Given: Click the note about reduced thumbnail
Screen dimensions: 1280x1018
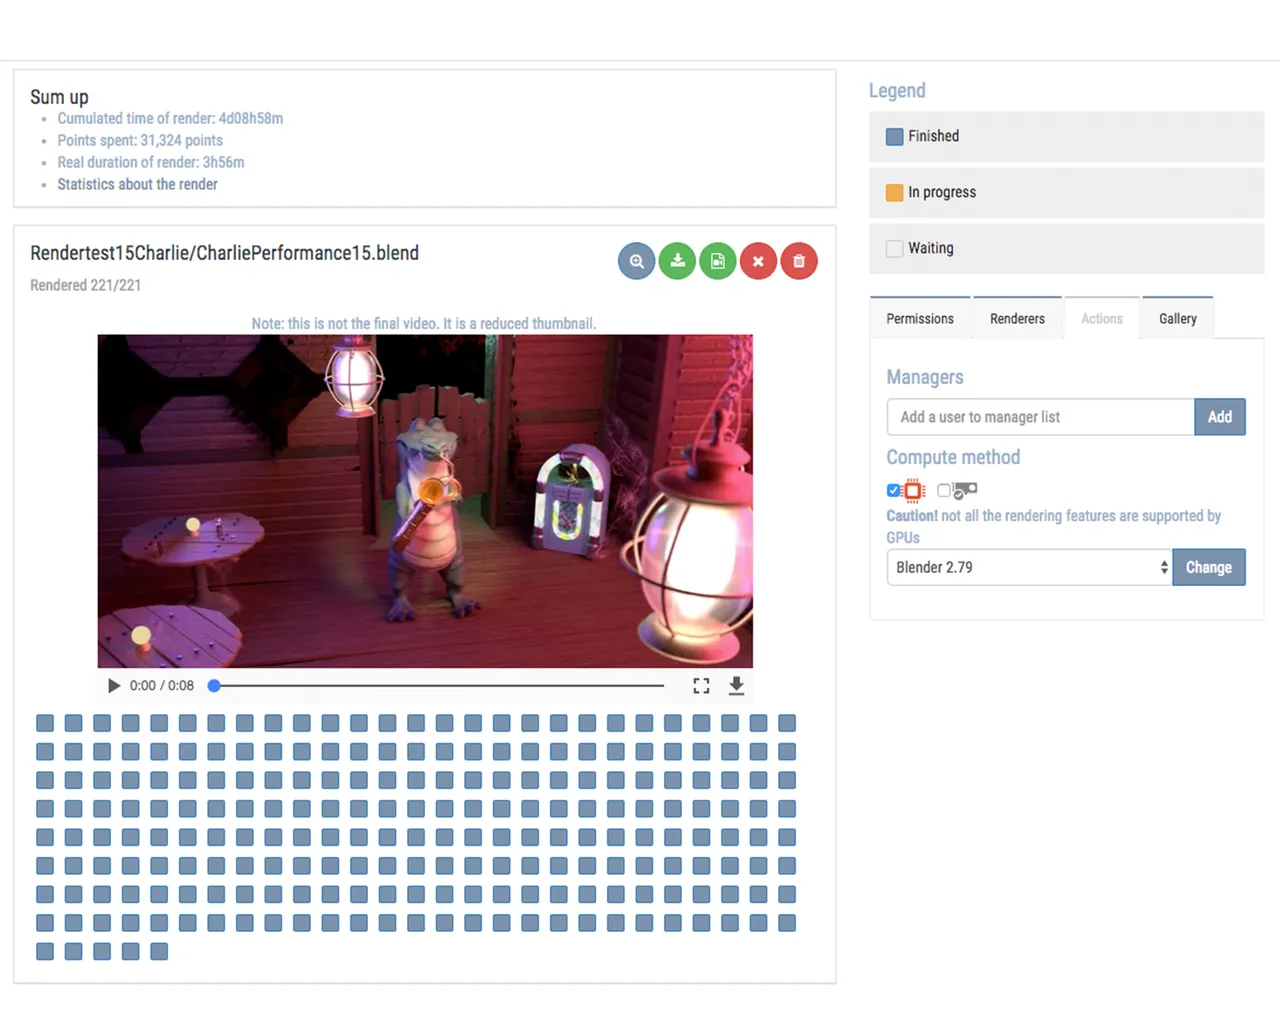Looking at the screenshot, I should [424, 323].
